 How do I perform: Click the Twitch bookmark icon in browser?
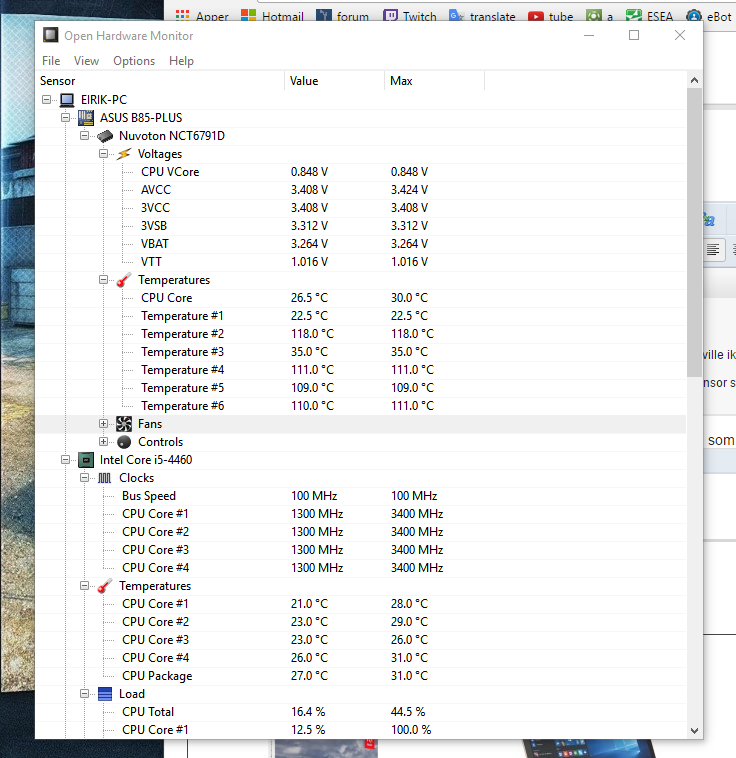390,16
